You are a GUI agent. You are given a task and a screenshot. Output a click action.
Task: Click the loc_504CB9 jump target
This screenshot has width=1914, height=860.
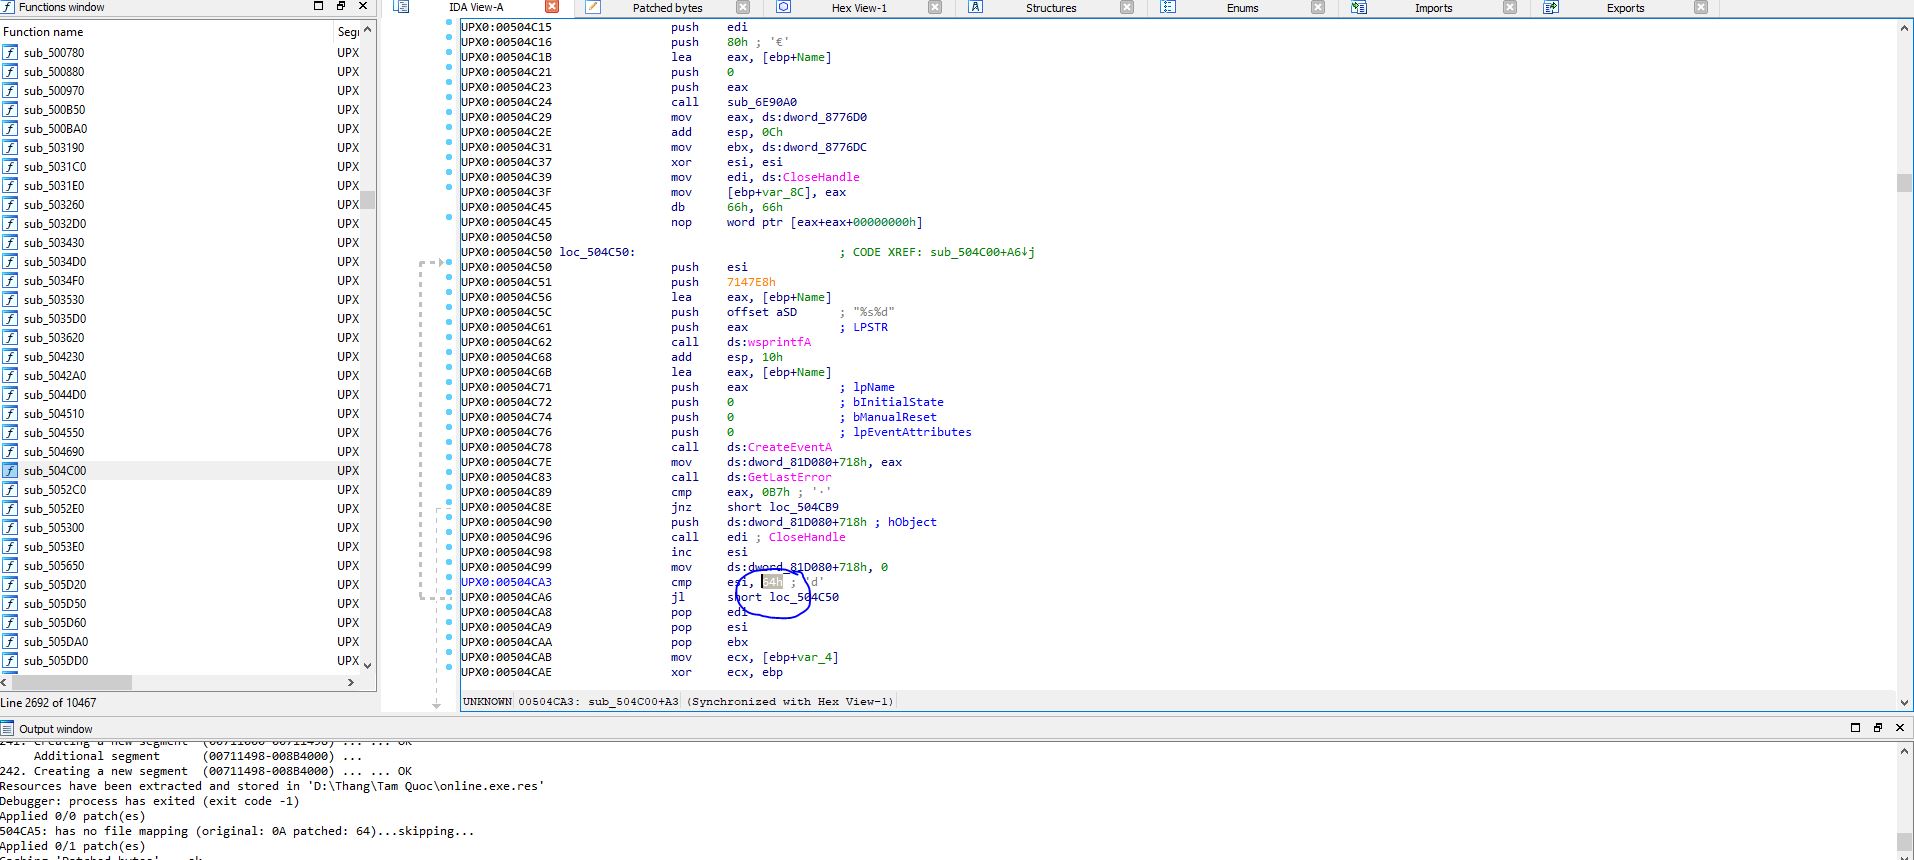(804, 507)
